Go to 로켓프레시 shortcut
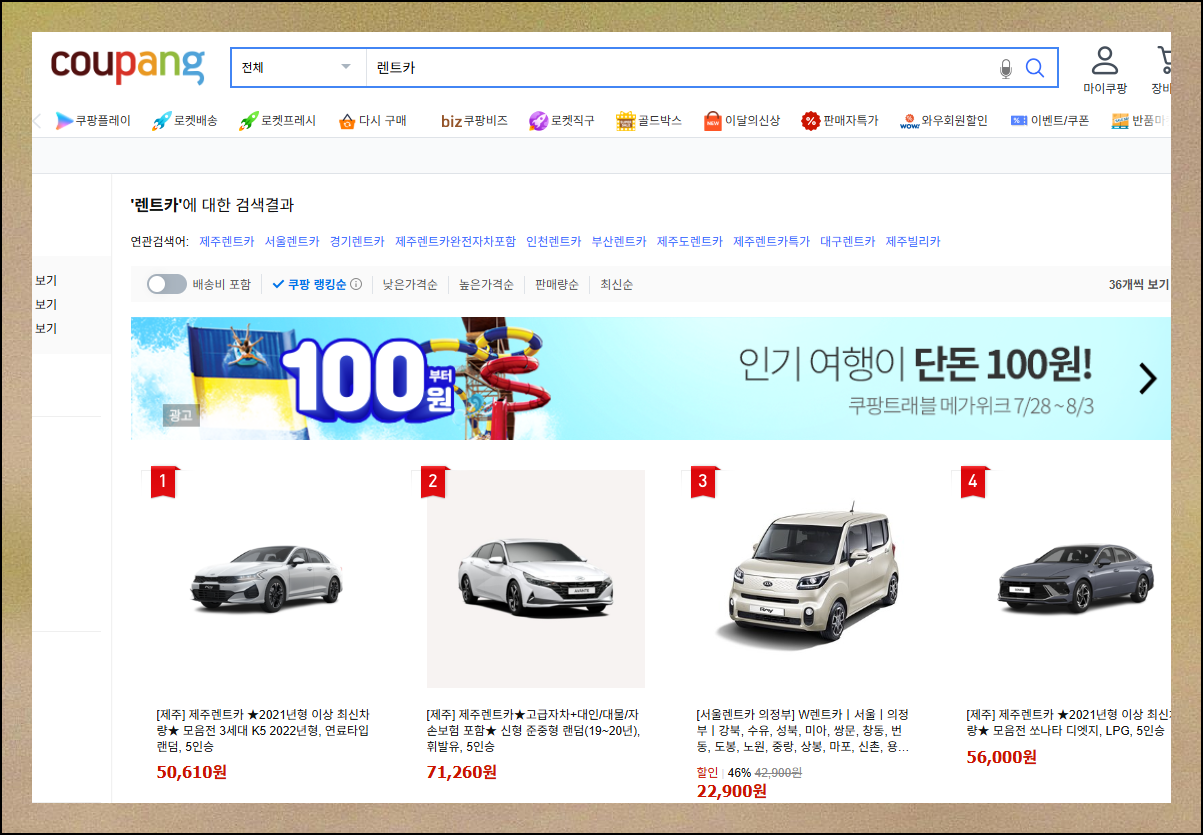This screenshot has width=1203, height=835. pos(277,121)
